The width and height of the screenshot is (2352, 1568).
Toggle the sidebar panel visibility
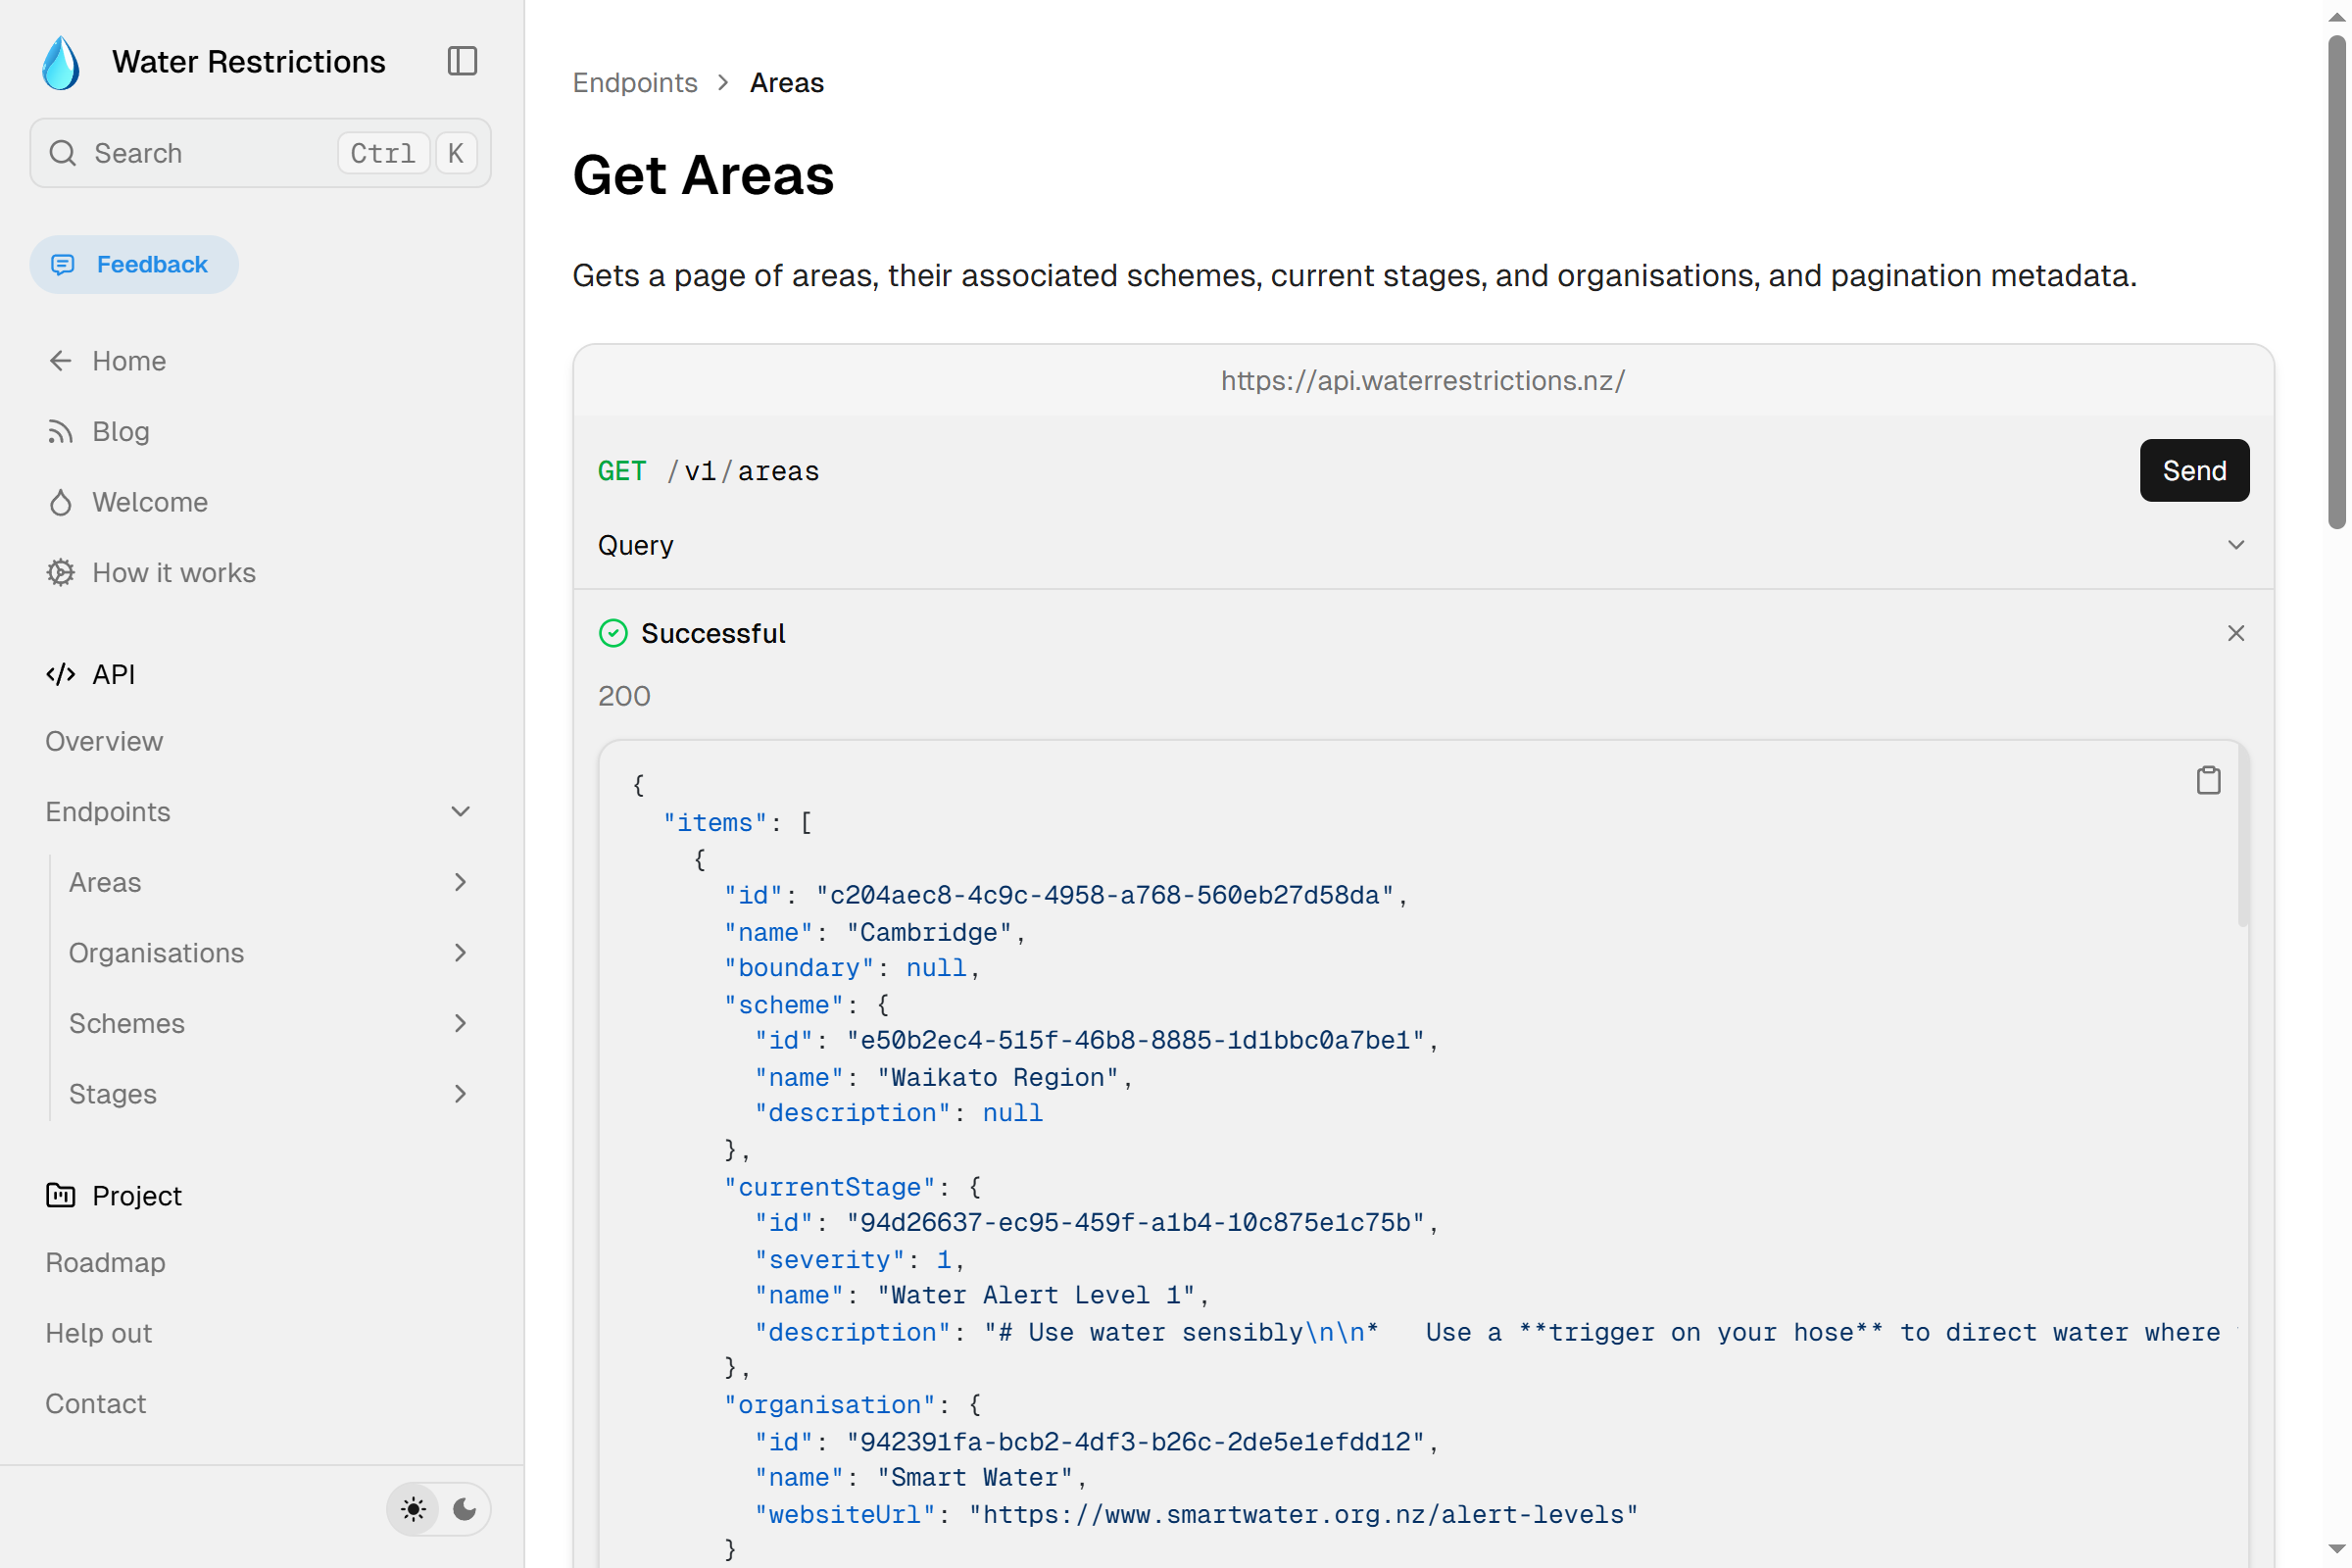(461, 61)
